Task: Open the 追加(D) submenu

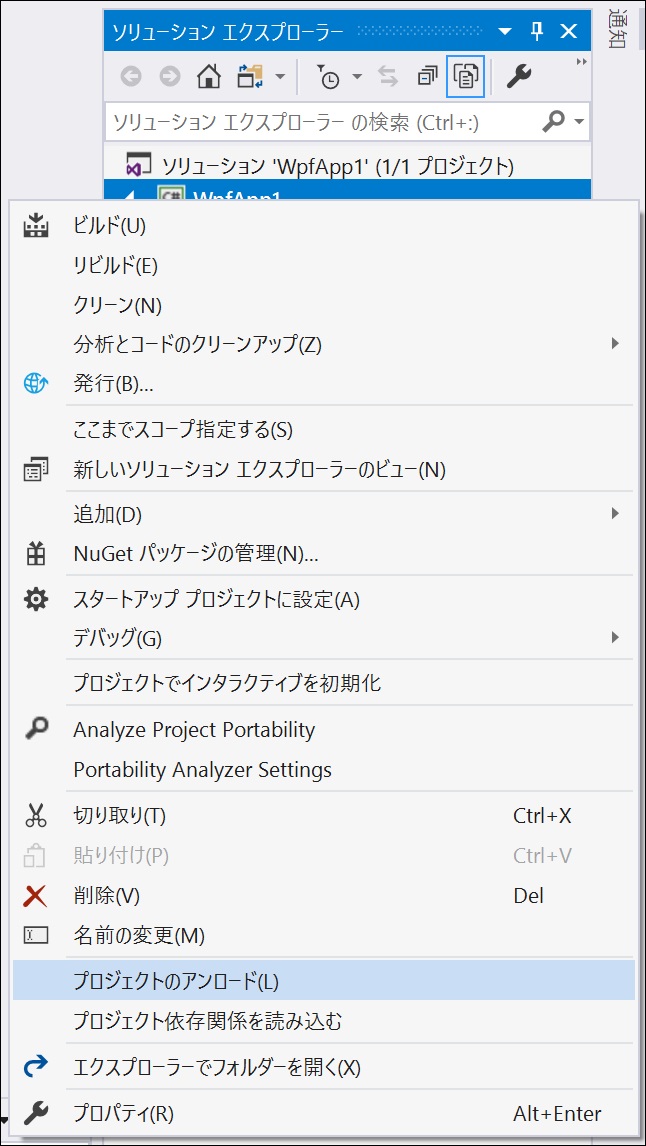Action: (x=323, y=515)
